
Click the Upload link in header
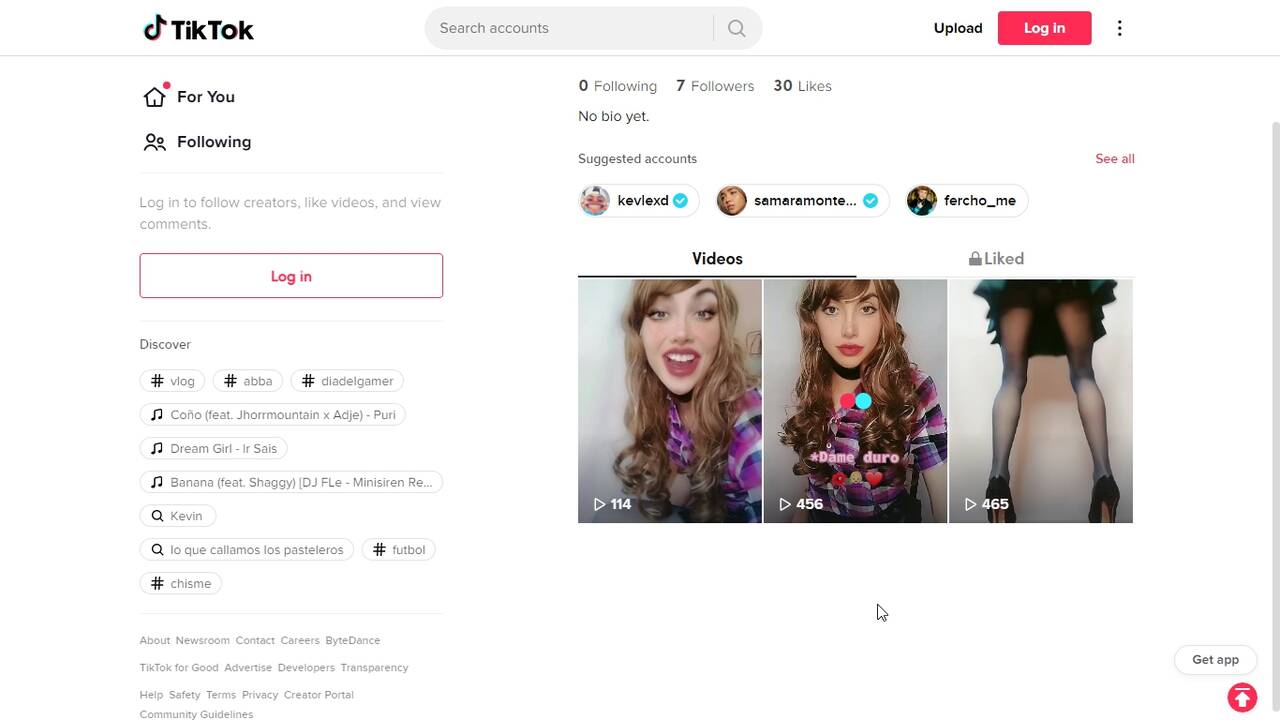[958, 28]
